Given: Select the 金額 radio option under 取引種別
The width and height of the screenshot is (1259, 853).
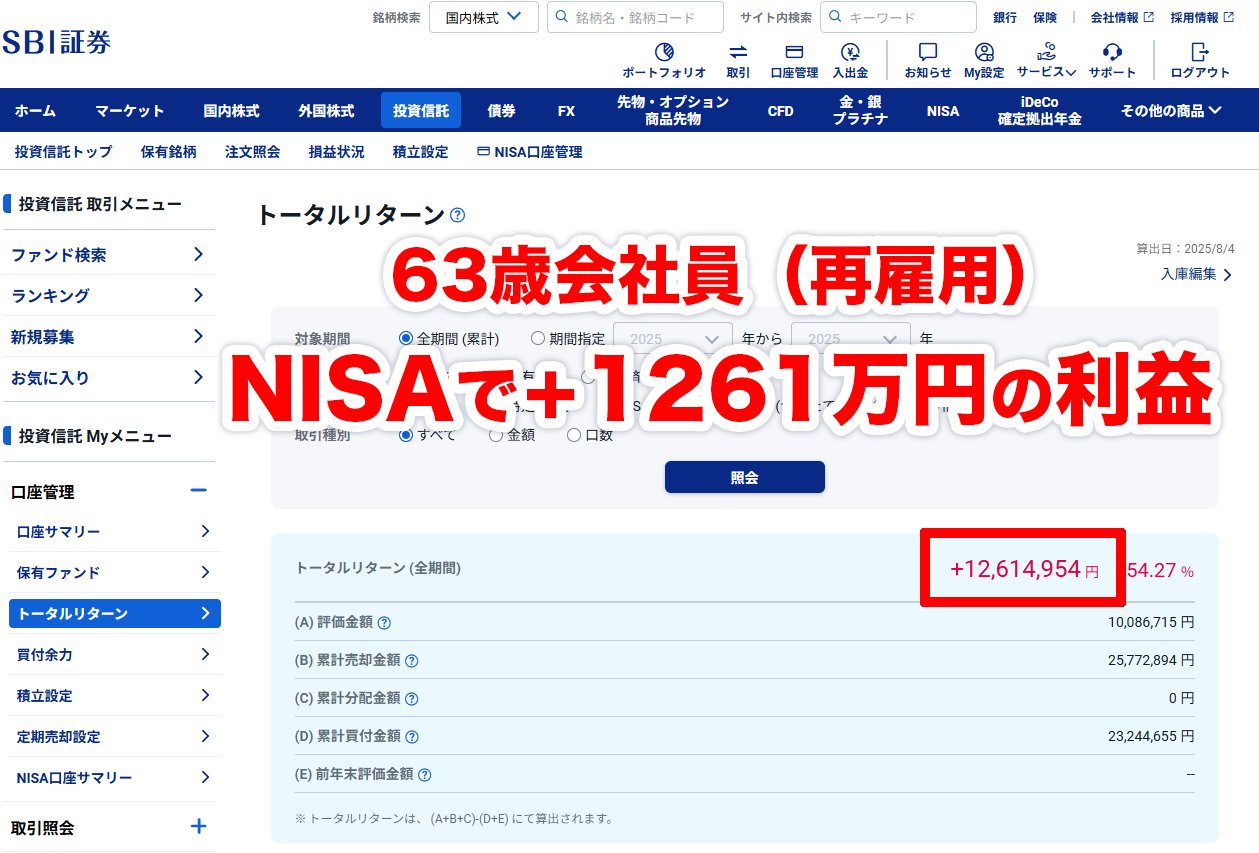Looking at the screenshot, I should (496, 434).
